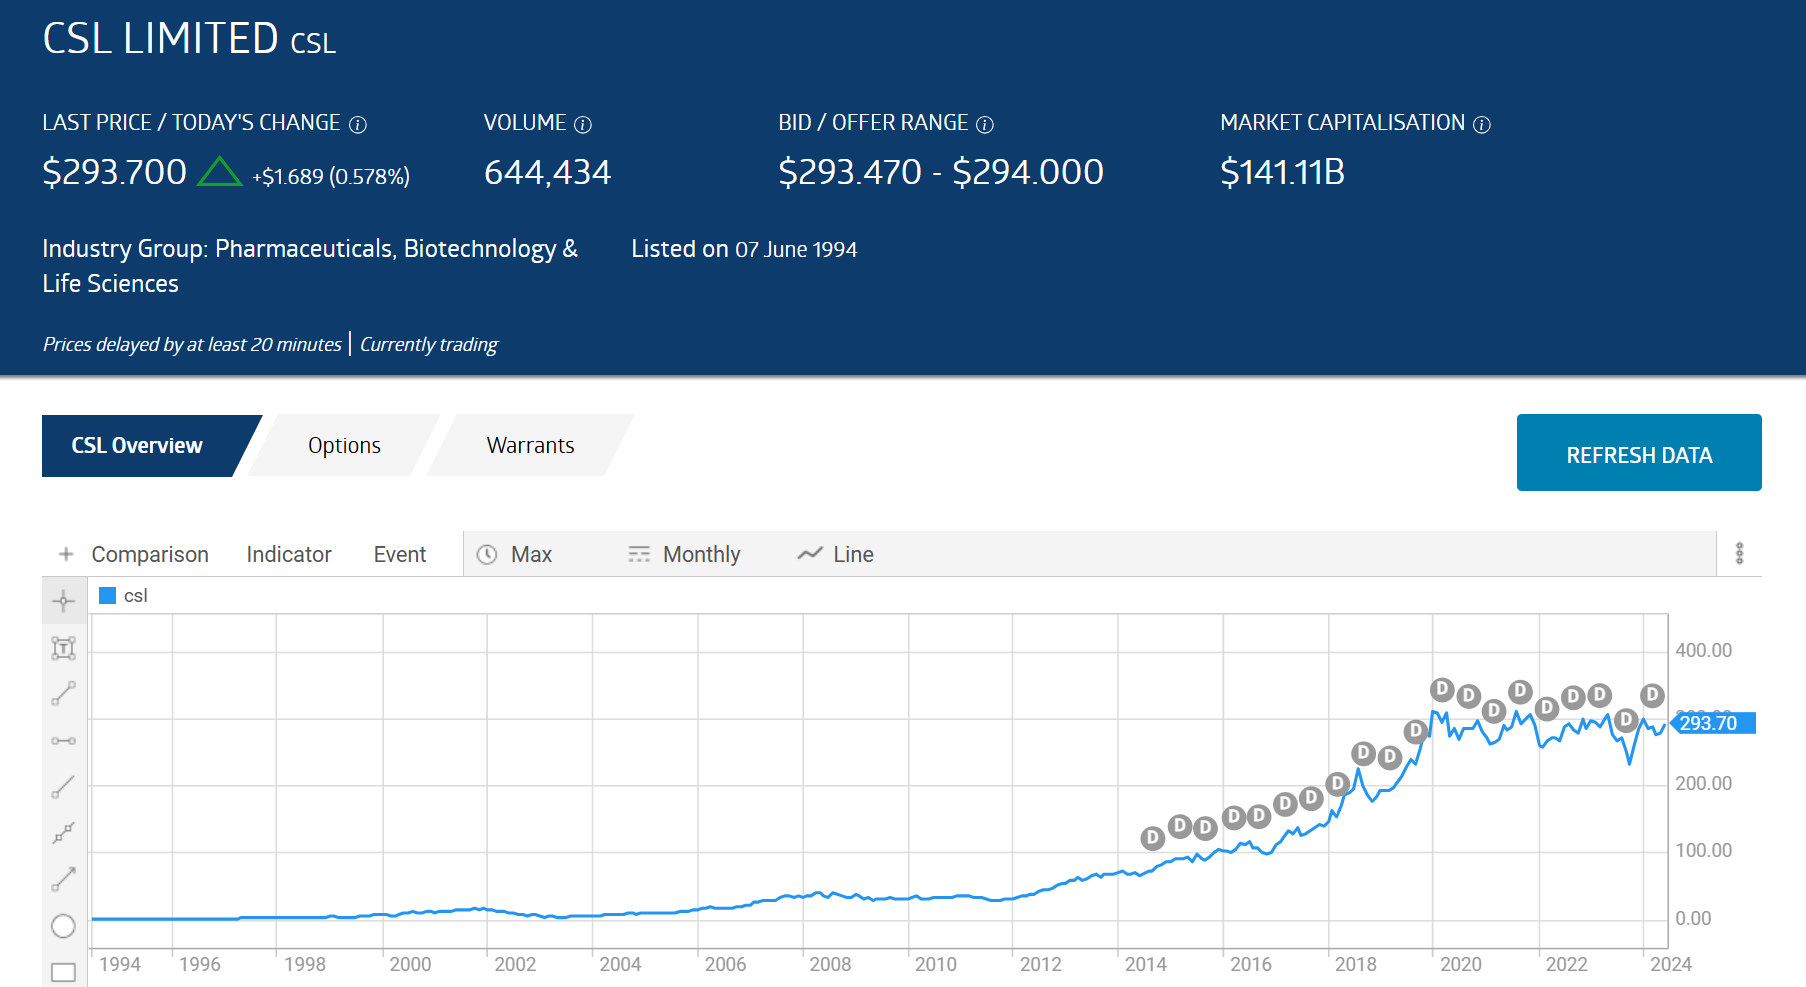This screenshot has height=987, width=1806.
Task: Click the 644,434 volume value
Action: coord(547,172)
